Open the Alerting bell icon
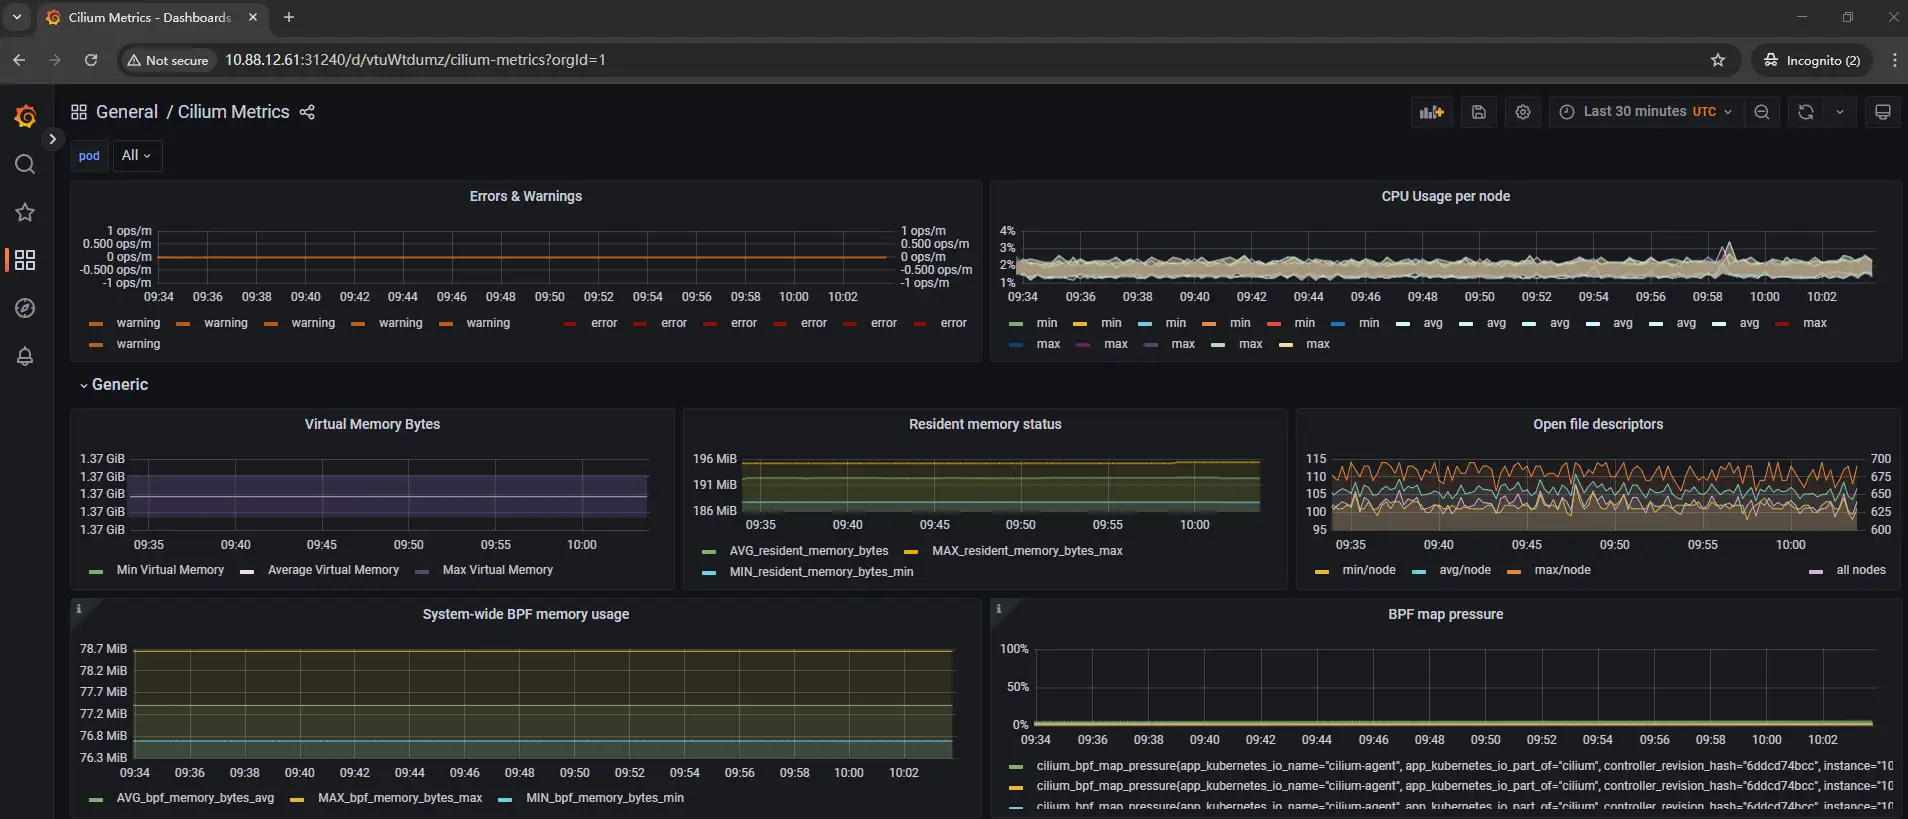The image size is (1908, 819). 25,356
